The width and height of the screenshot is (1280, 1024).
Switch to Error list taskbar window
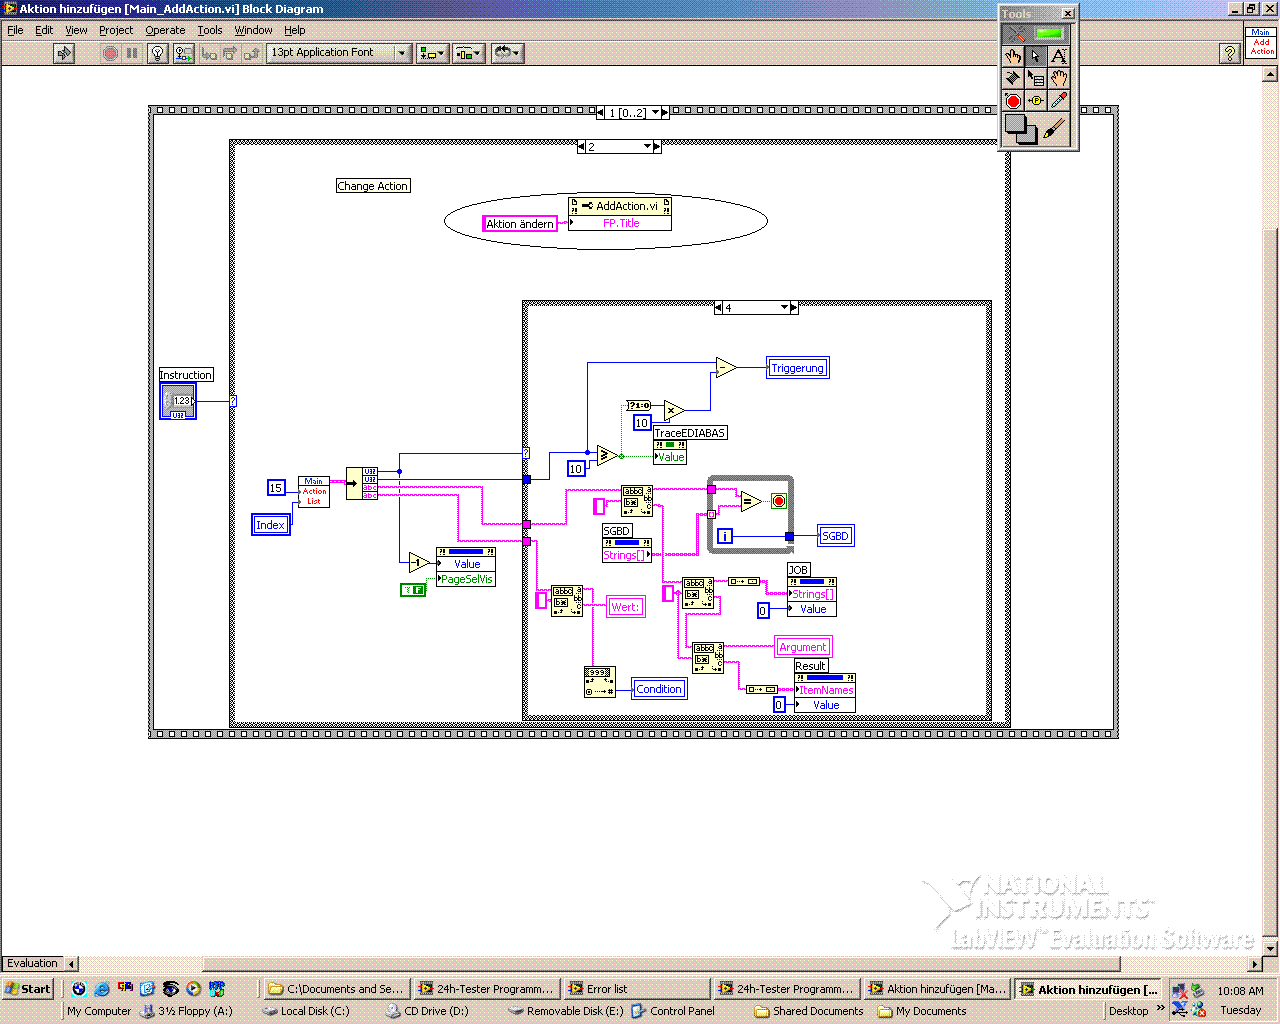coord(635,989)
